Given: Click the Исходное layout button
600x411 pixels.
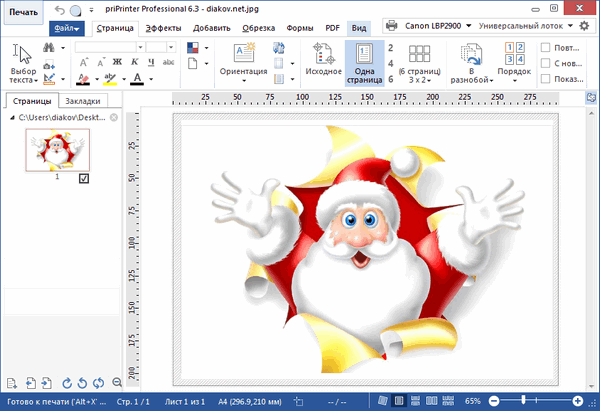Looking at the screenshot, I should pos(323,60).
